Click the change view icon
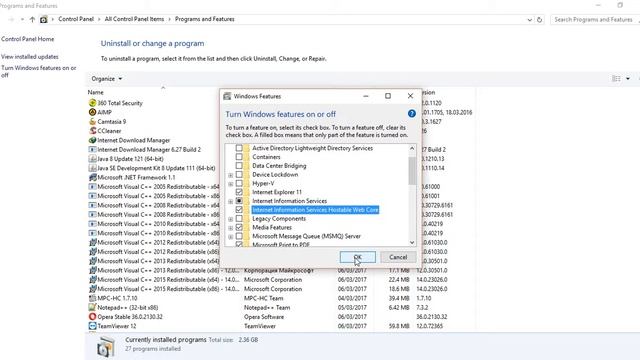Viewport: 640px width, 360px height. [x=616, y=78]
